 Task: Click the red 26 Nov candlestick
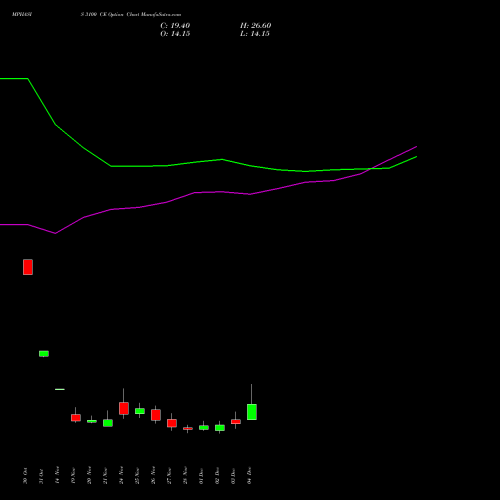coord(156,415)
